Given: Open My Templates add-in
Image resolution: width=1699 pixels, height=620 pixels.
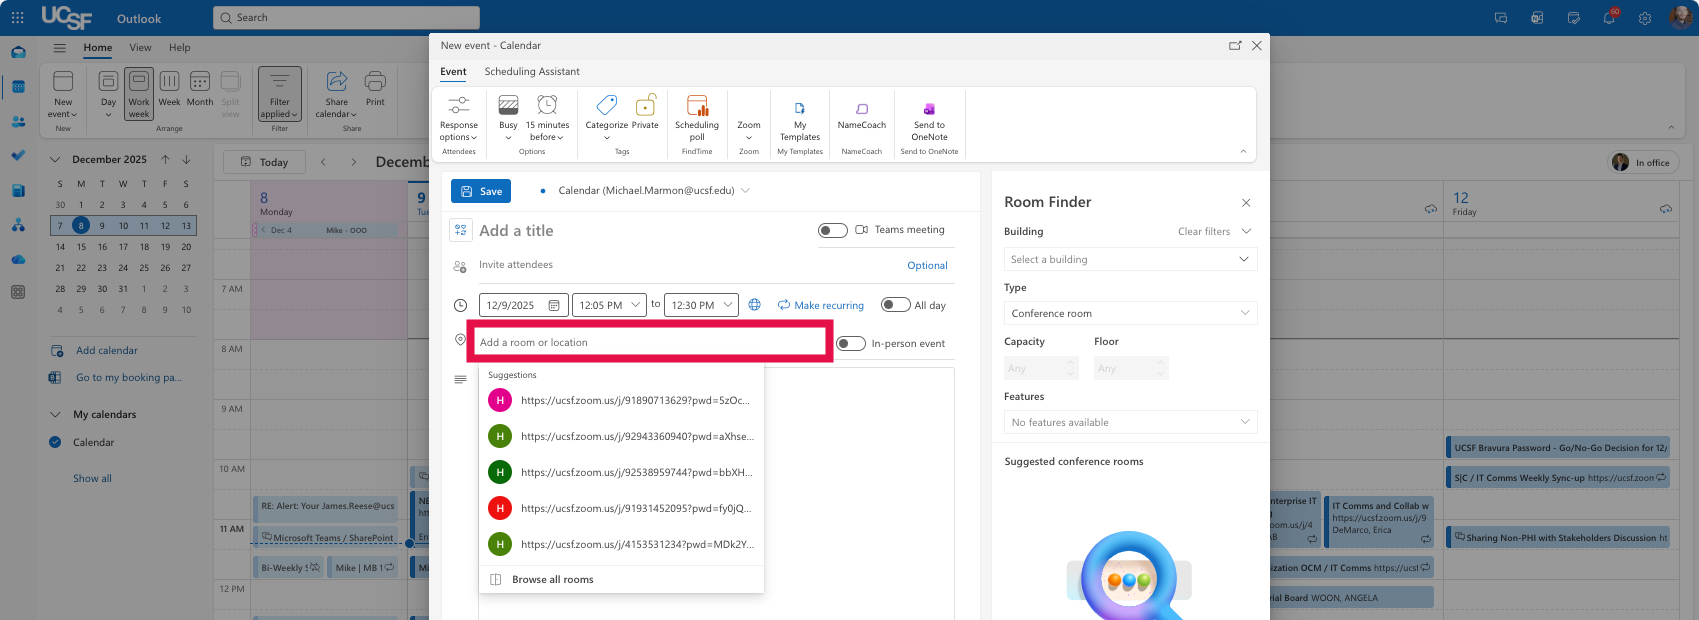Looking at the screenshot, I should (x=800, y=119).
